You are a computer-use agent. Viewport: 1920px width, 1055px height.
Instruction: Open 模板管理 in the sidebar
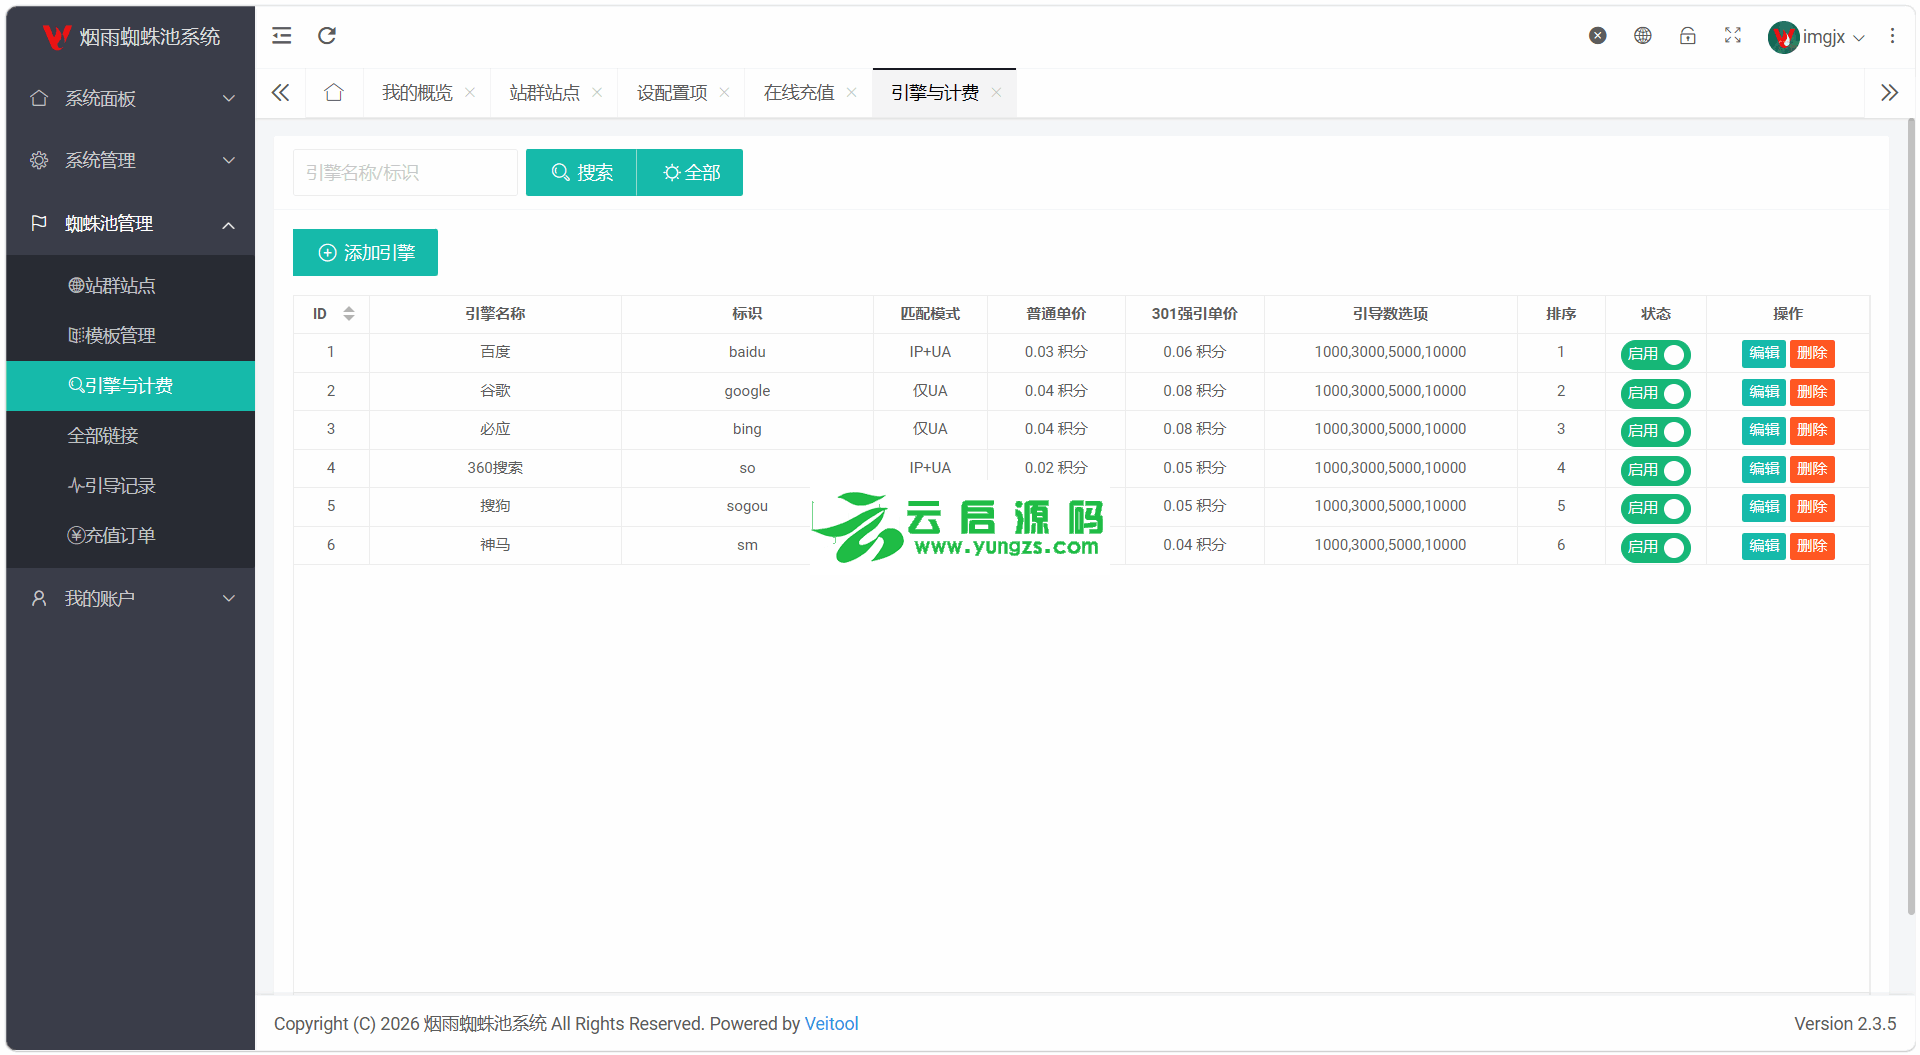131,336
